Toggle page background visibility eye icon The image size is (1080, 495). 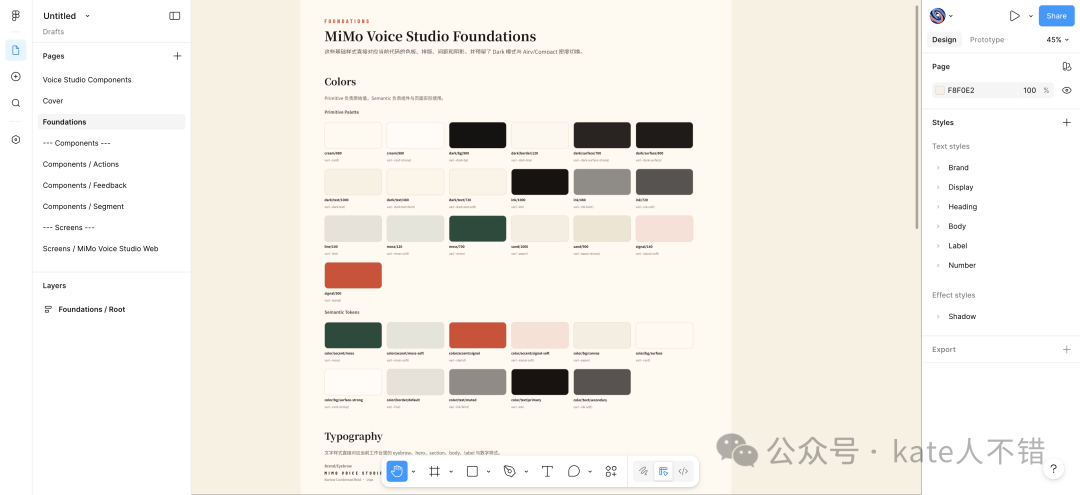tap(1066, 90)
